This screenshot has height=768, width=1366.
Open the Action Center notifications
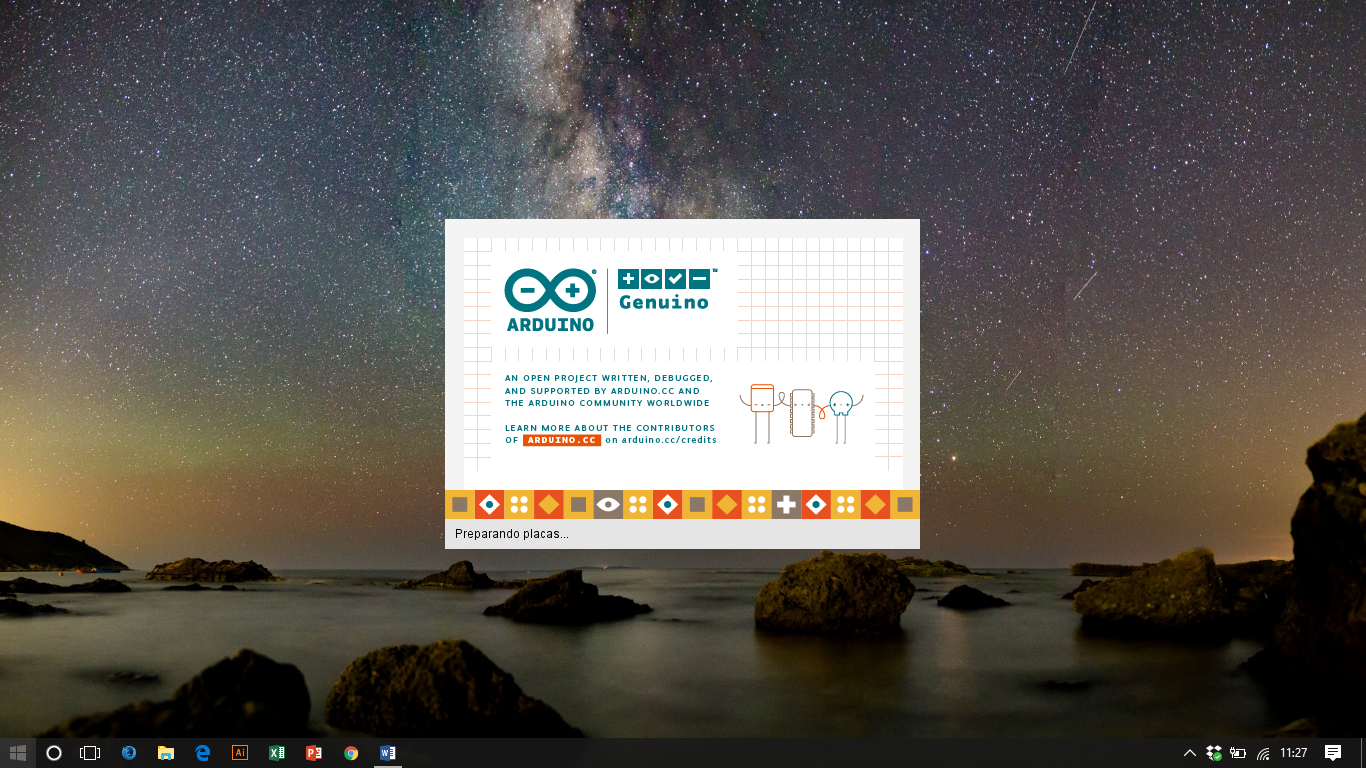click(x=1333, y=753)
